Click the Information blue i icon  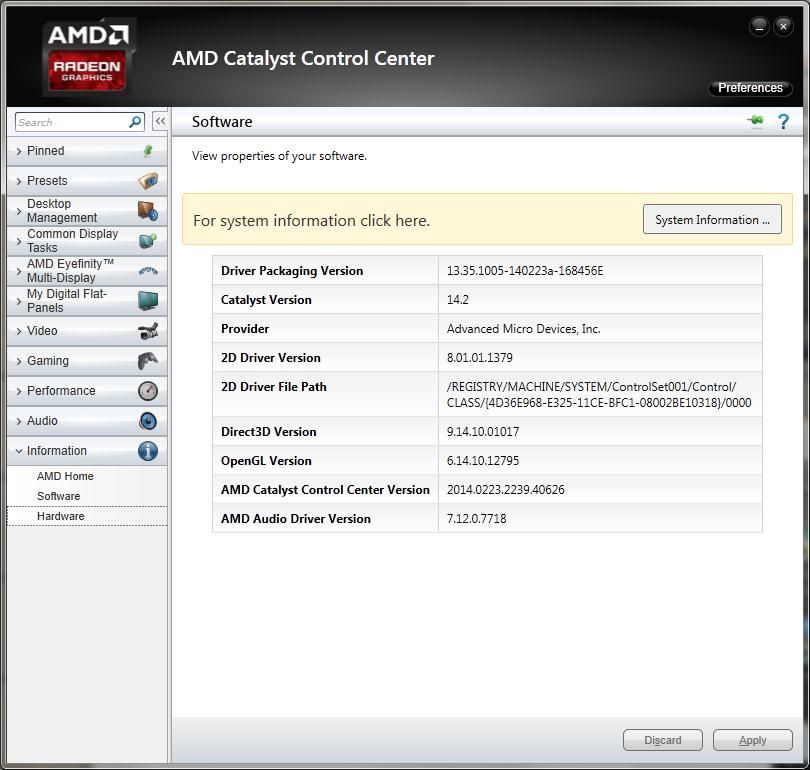tap(148, 451)
